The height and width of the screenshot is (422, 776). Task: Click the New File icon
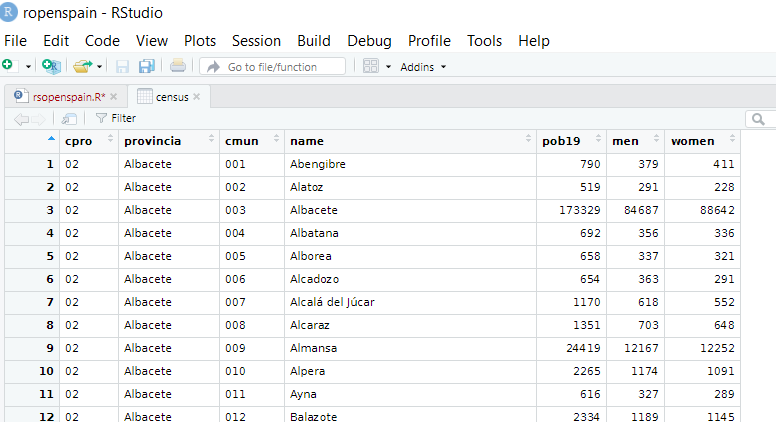coord(9,66)
